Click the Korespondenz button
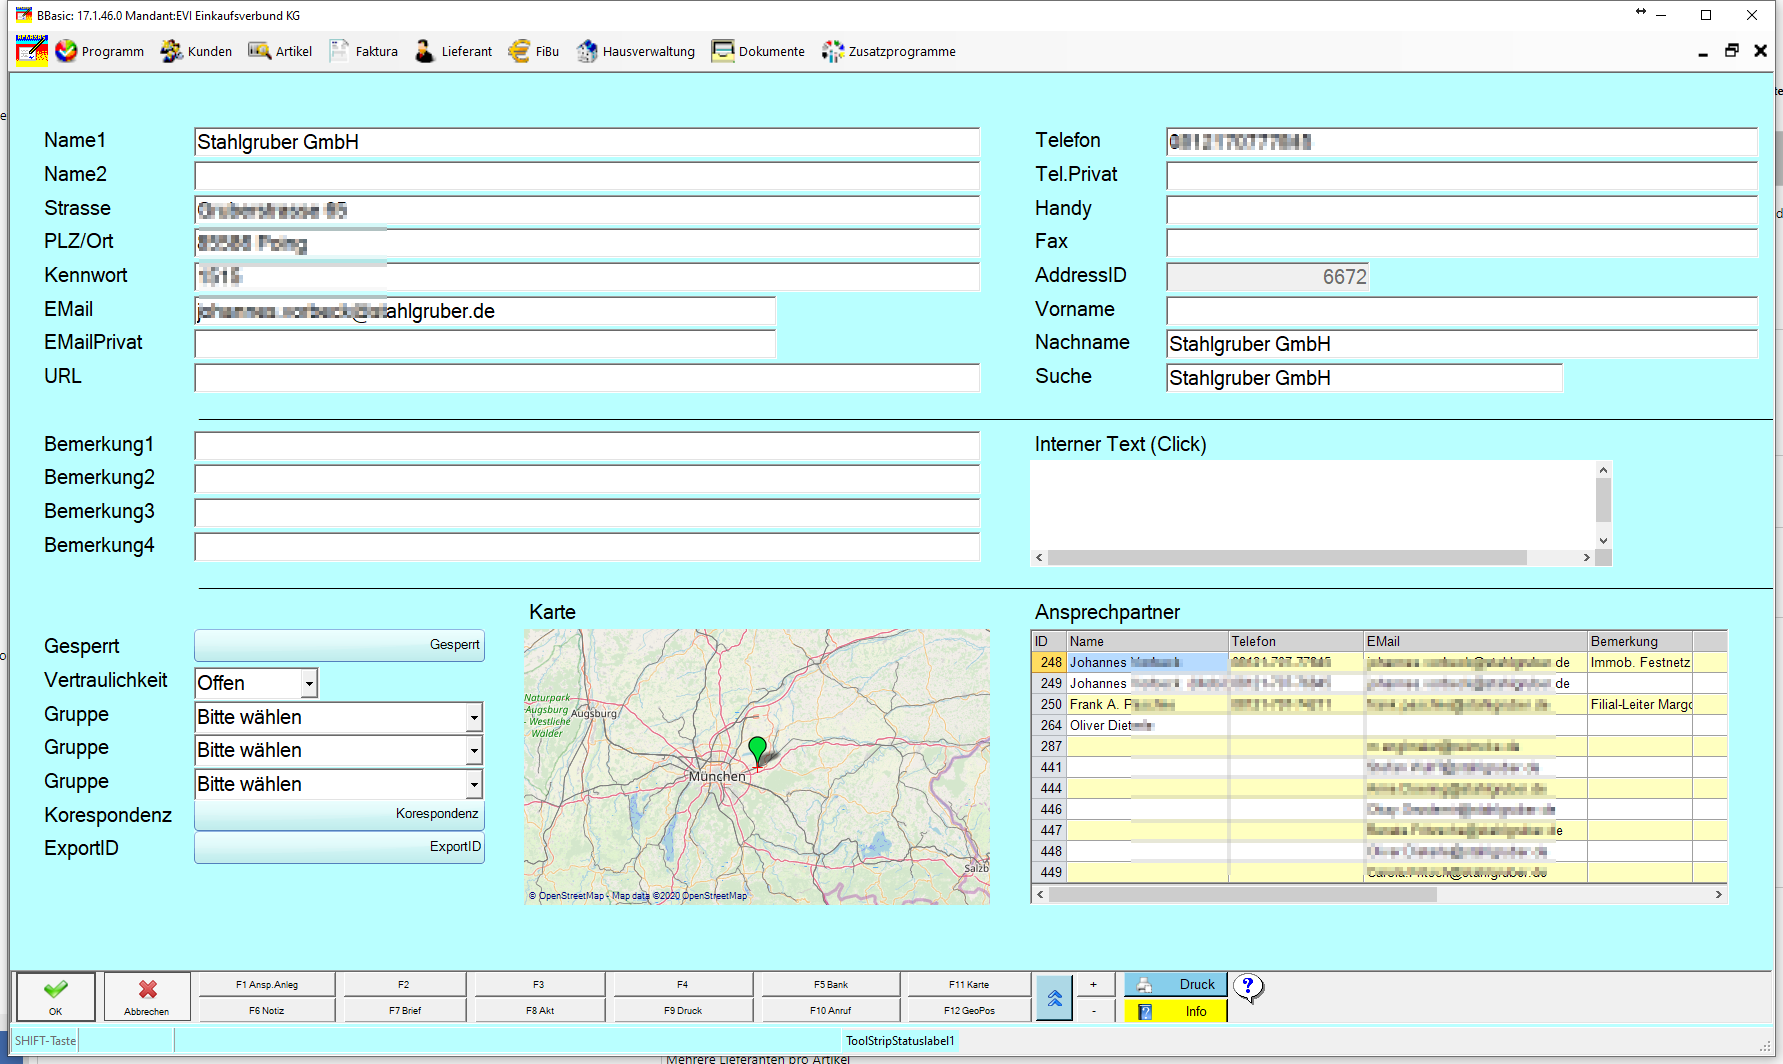This screenshot has width=1783, height=1064. click(339, 814)
